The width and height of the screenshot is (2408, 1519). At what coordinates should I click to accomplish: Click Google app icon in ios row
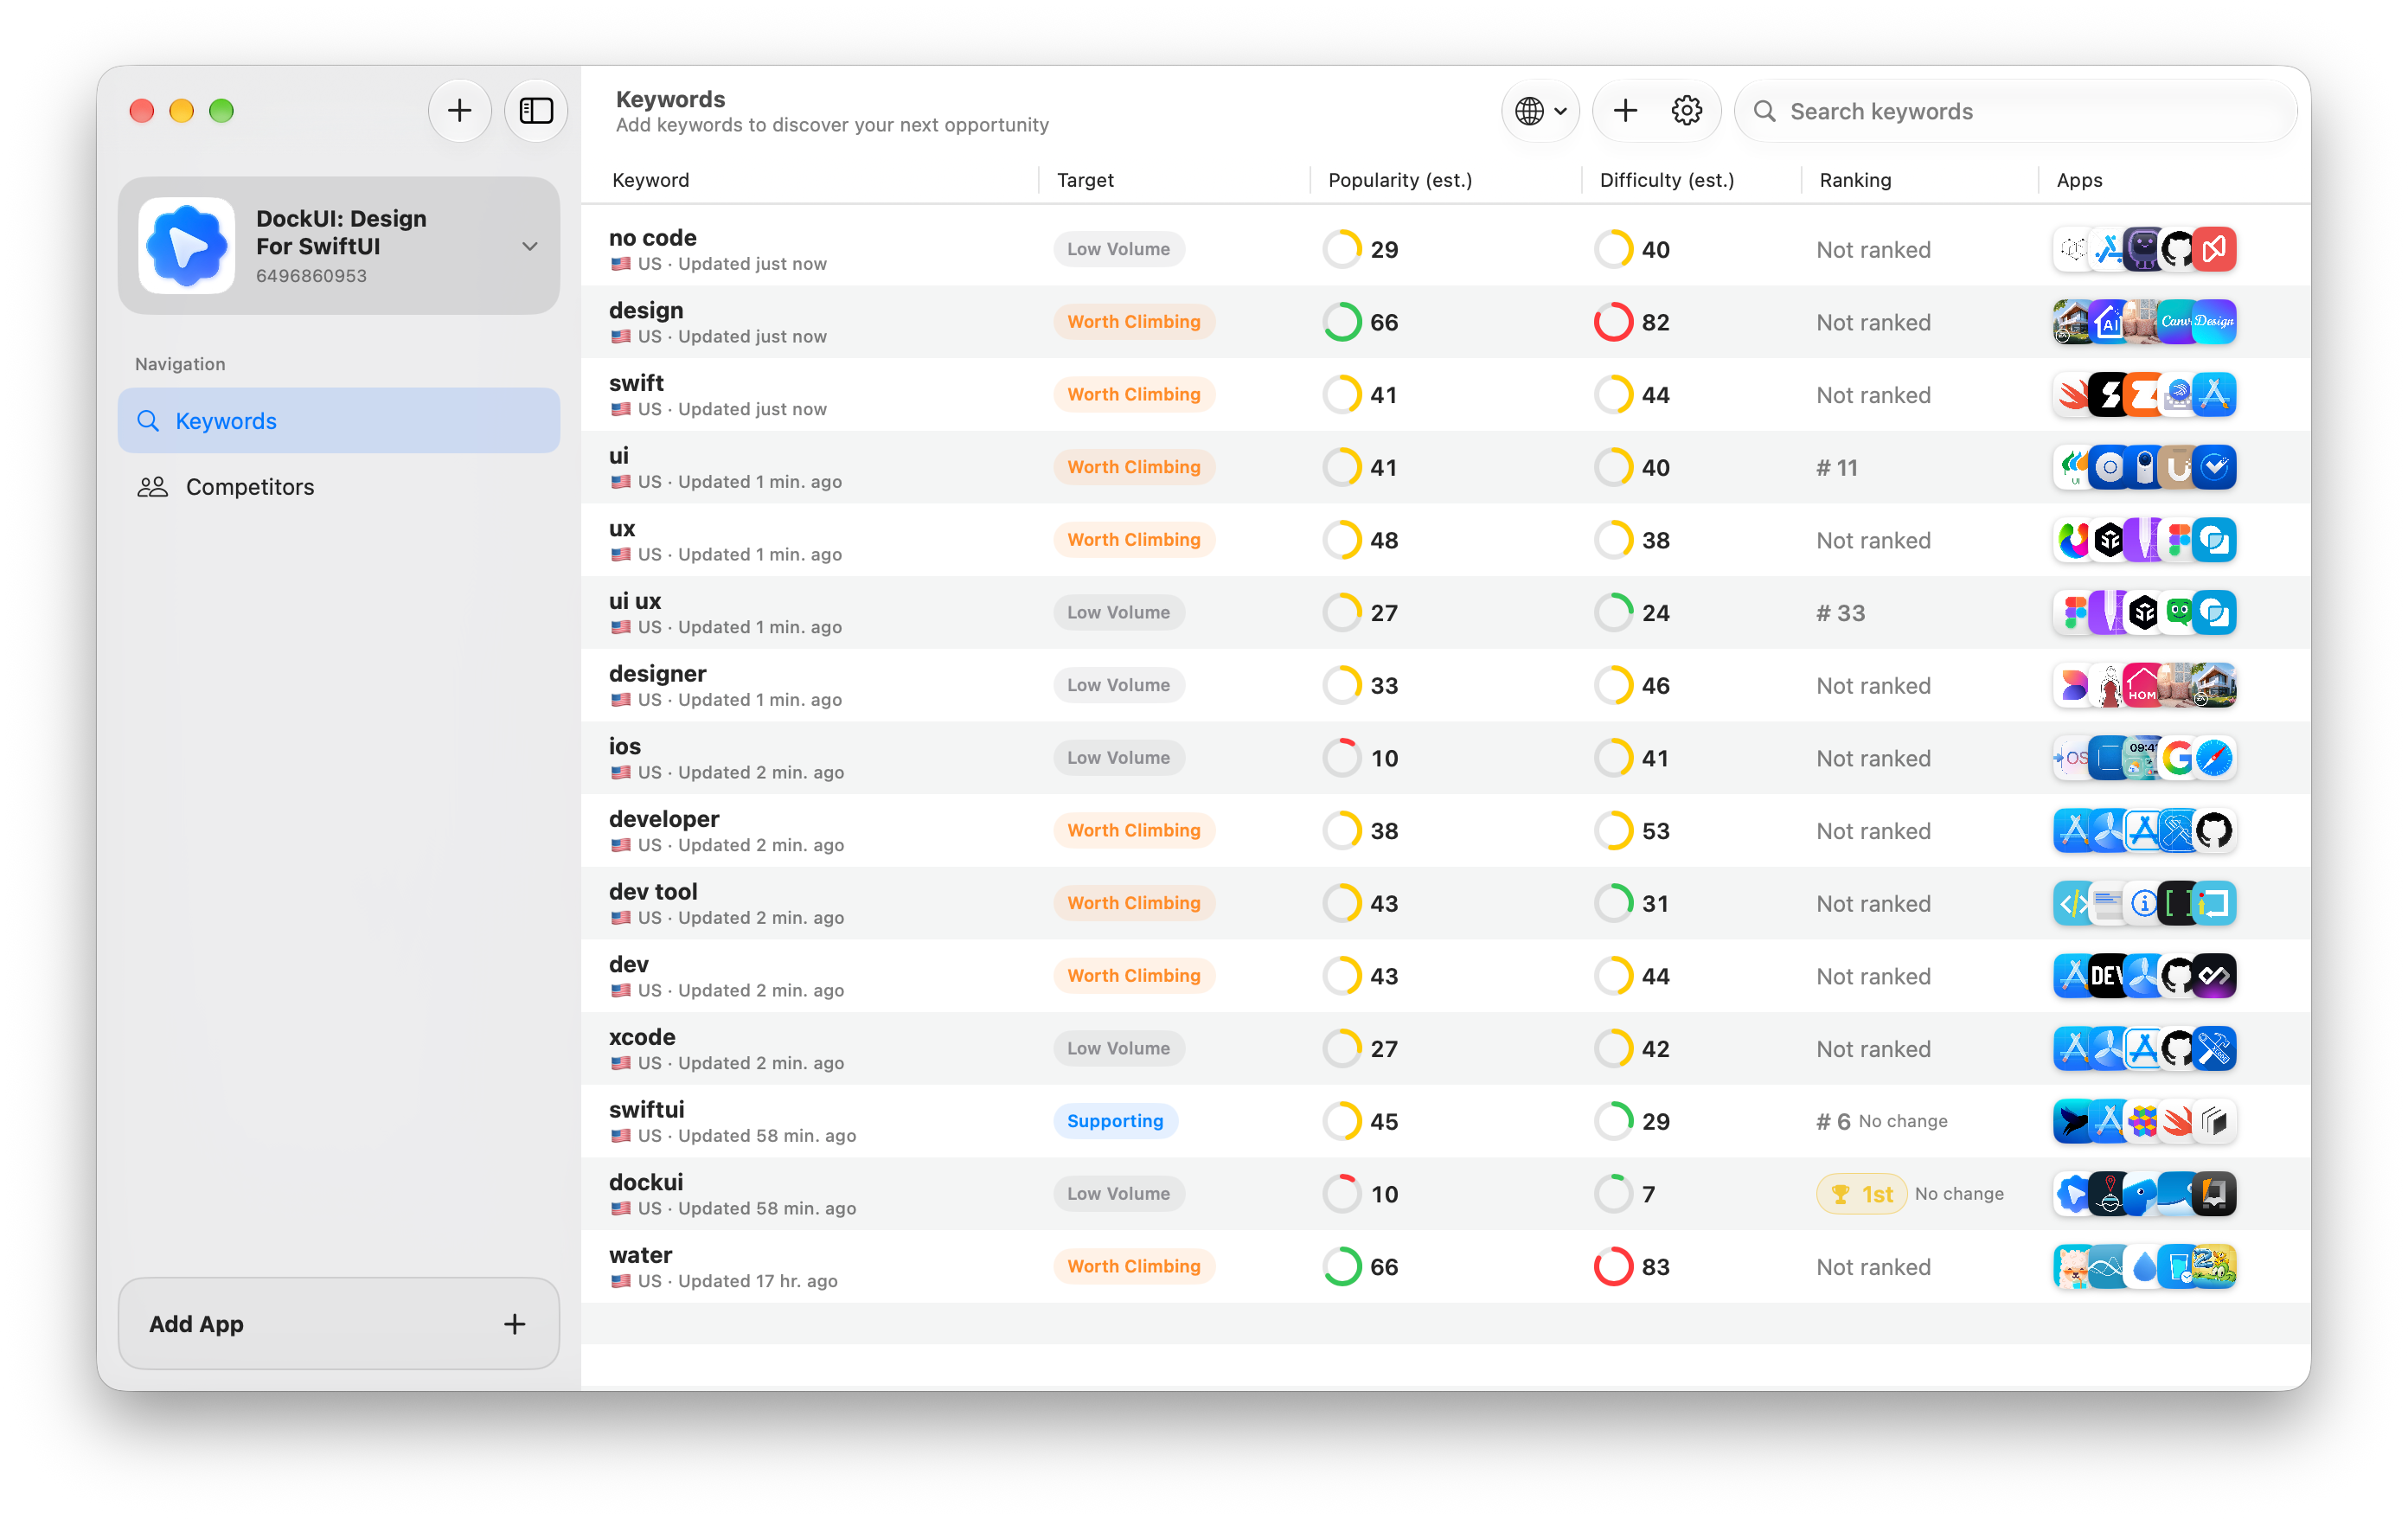point(2177,758)
